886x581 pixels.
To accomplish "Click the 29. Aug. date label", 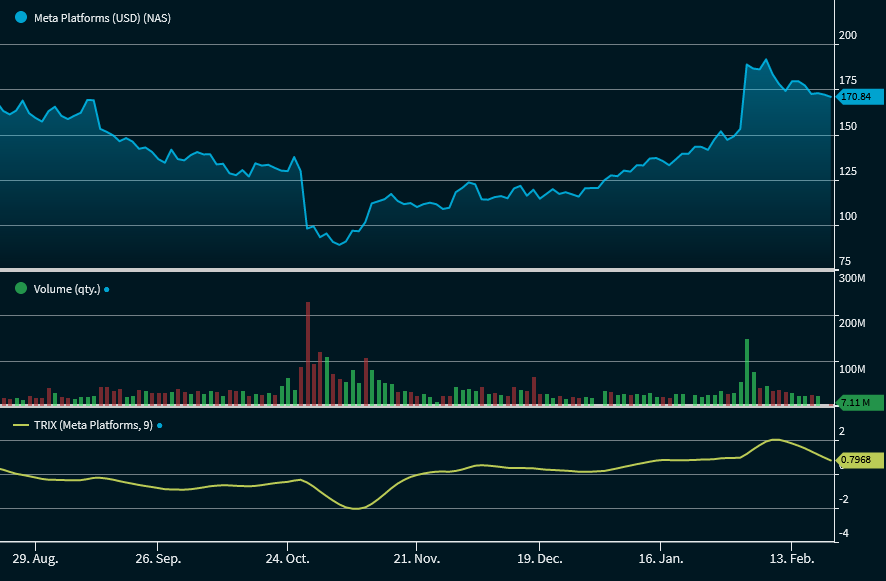I will [33, 557].
